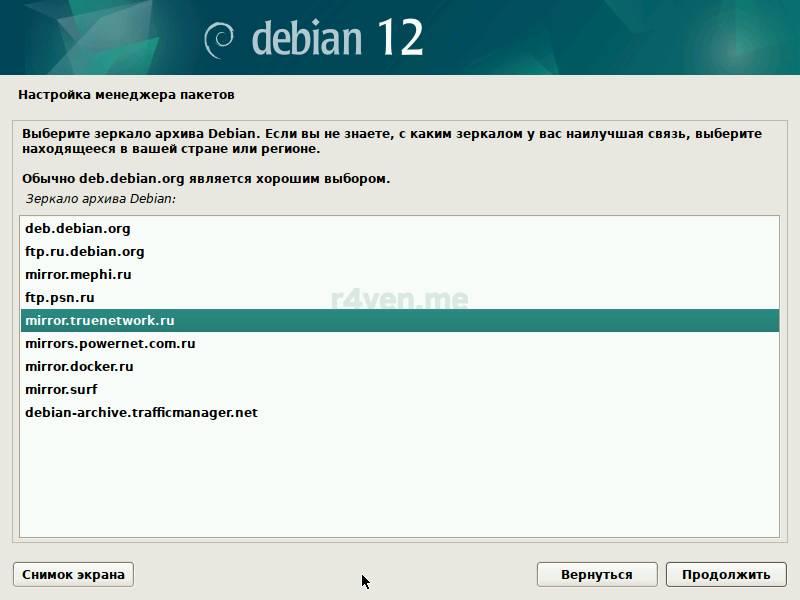Go back with the Вернуться button
This screenshot has width=800, height=600.
pos(596,574)
